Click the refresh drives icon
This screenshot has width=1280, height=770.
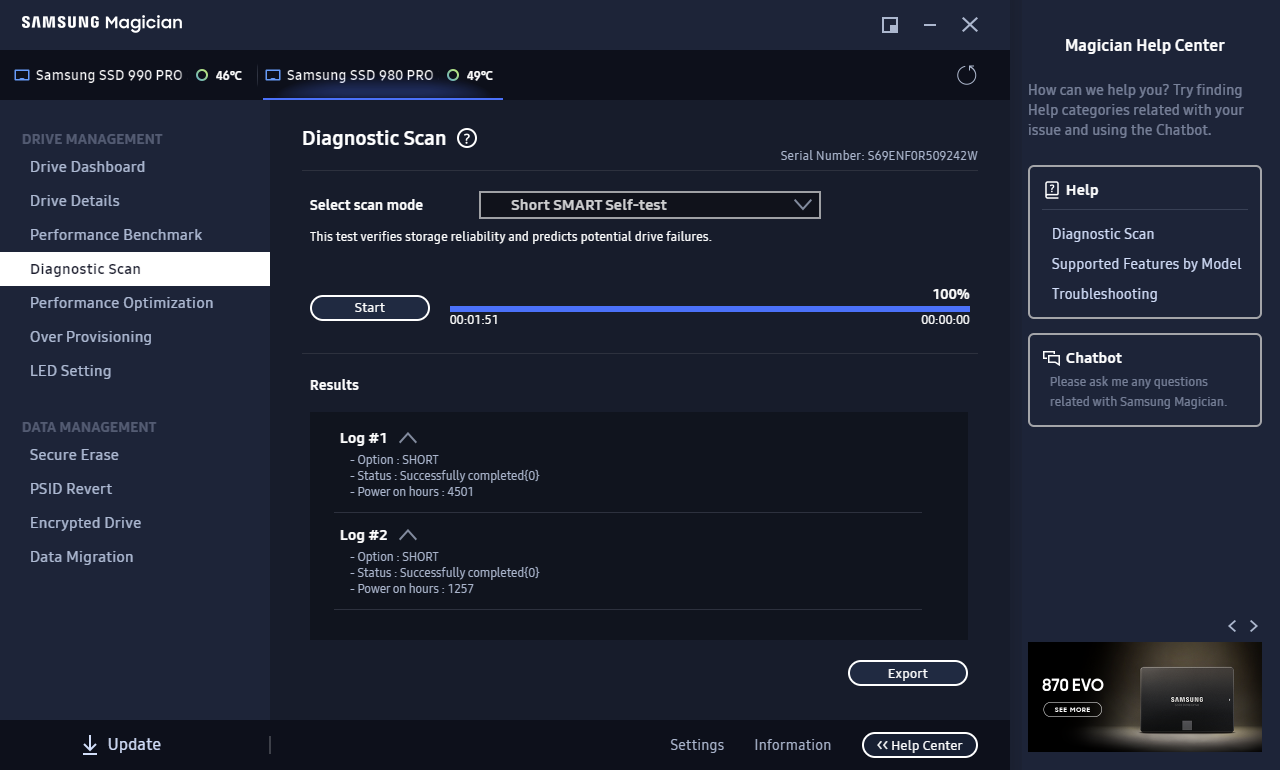(967, 75)
